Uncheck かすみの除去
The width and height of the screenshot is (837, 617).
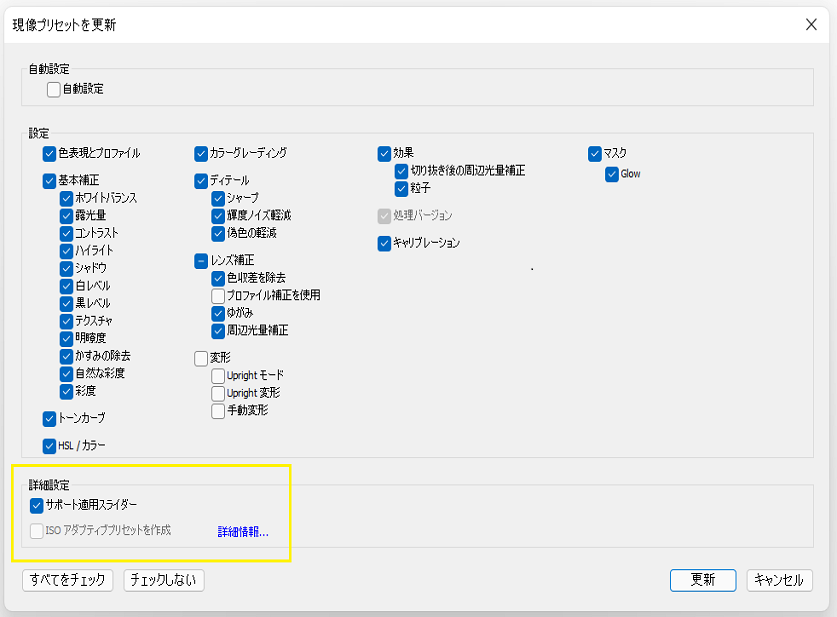(66, 357)
